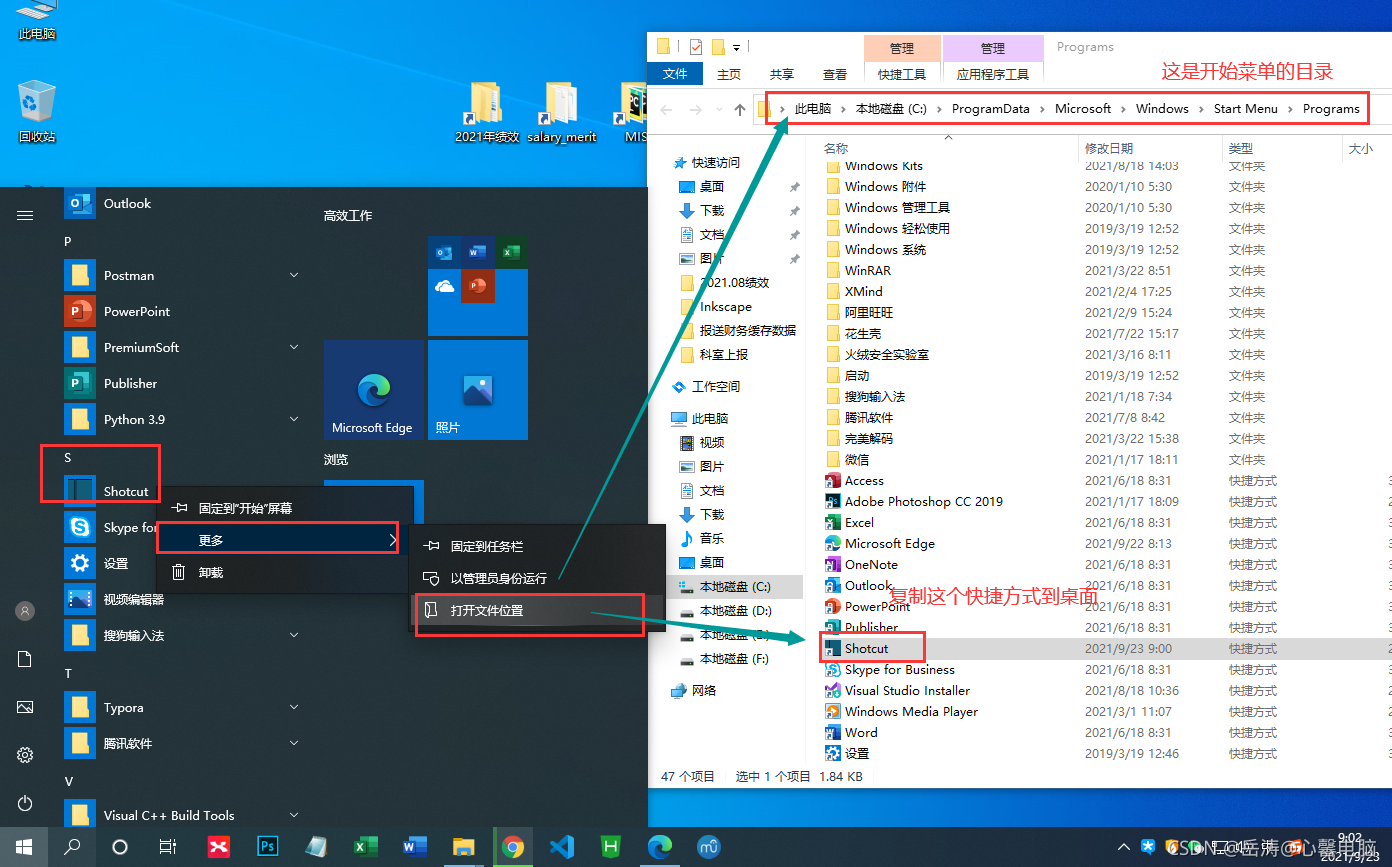Sort by 名称 column header

tap(836, 148)
